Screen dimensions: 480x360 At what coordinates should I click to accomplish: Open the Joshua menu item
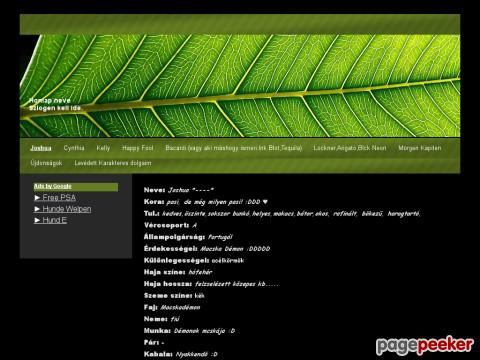pos(41,148)
